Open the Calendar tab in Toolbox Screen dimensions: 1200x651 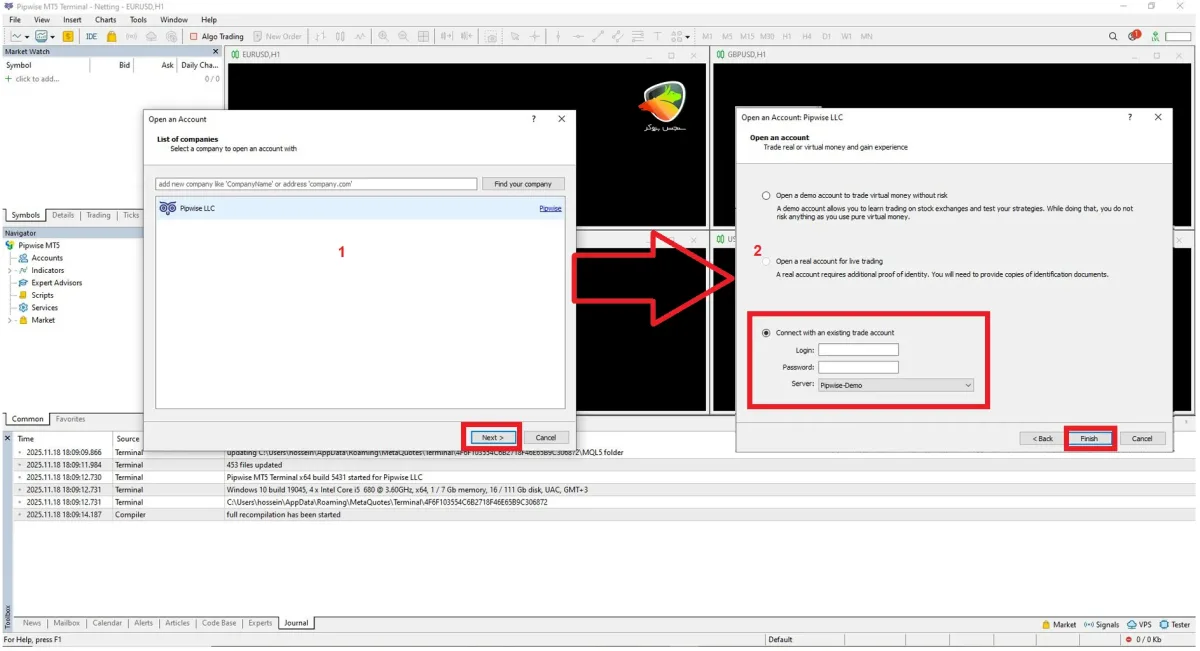click(107, 623)
